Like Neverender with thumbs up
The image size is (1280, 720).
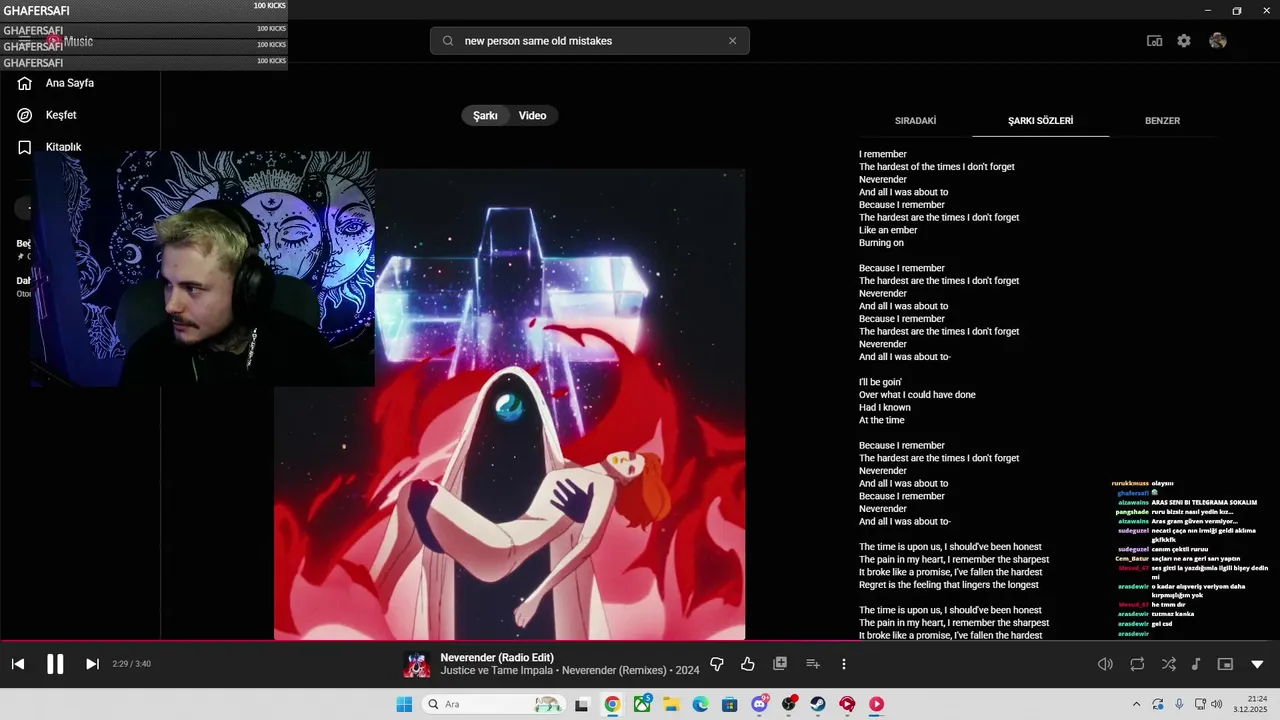pos(748,664)
